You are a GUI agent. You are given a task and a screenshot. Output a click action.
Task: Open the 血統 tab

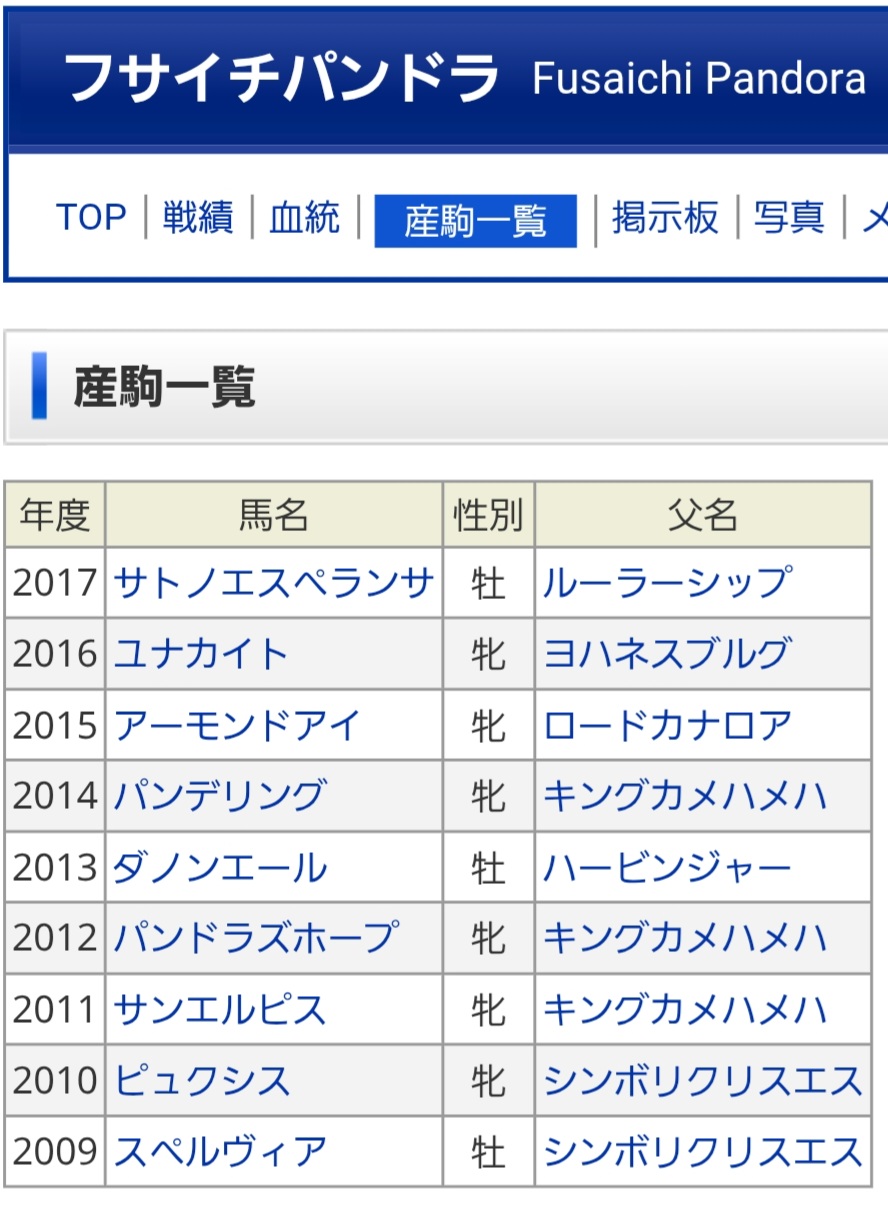coord(305,218)
